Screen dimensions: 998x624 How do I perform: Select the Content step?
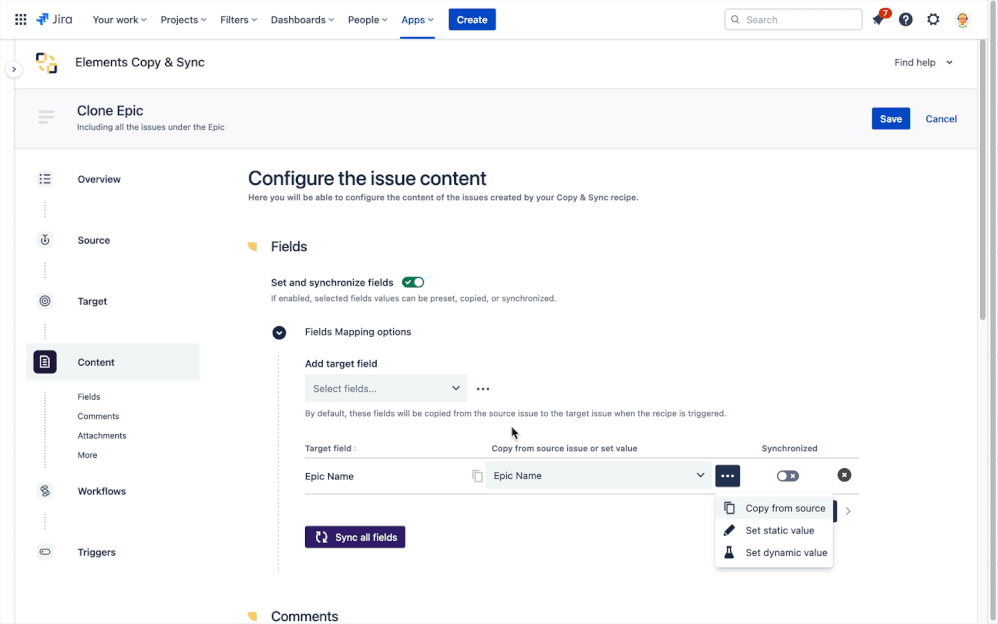(113, 362)
